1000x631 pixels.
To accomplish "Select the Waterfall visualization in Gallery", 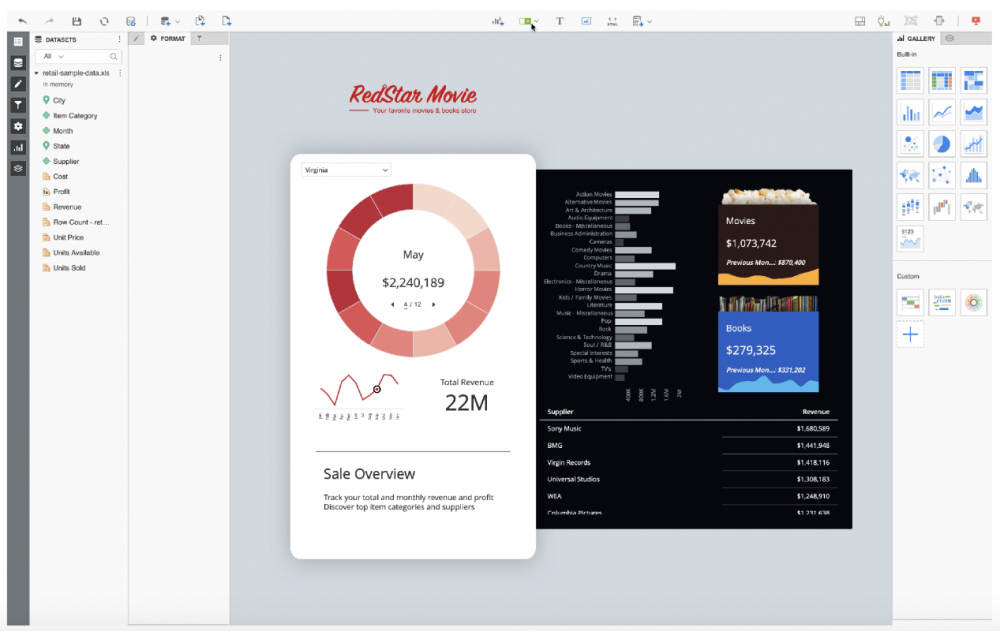I will [x=942, y=207].
